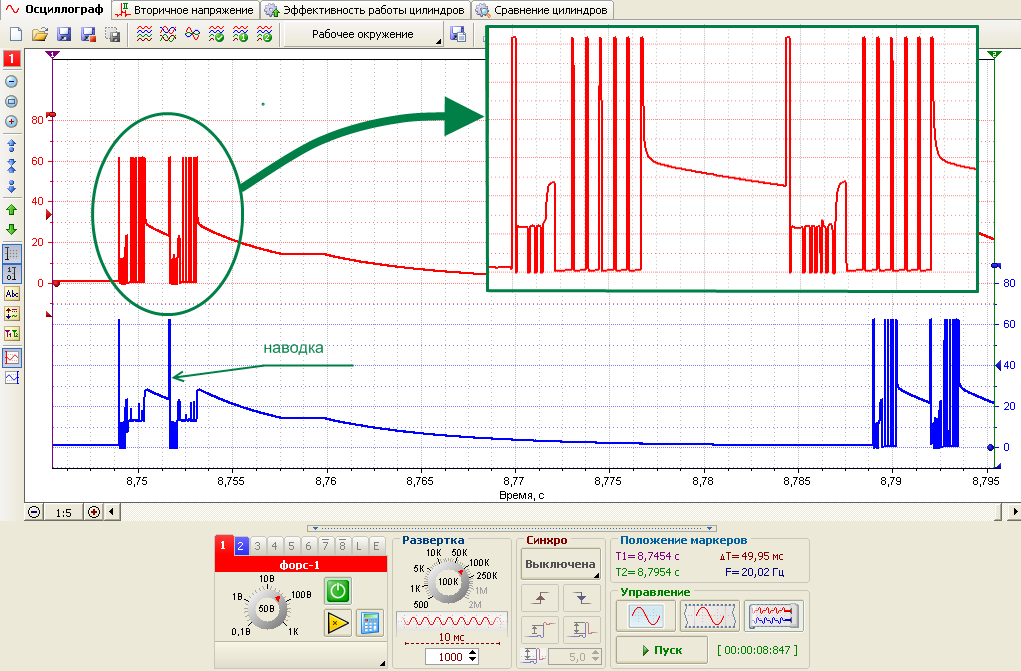Save the workspace with the disk icon beside Рабочее окружение
This screenshot has height=671, width=1021.
458,35
